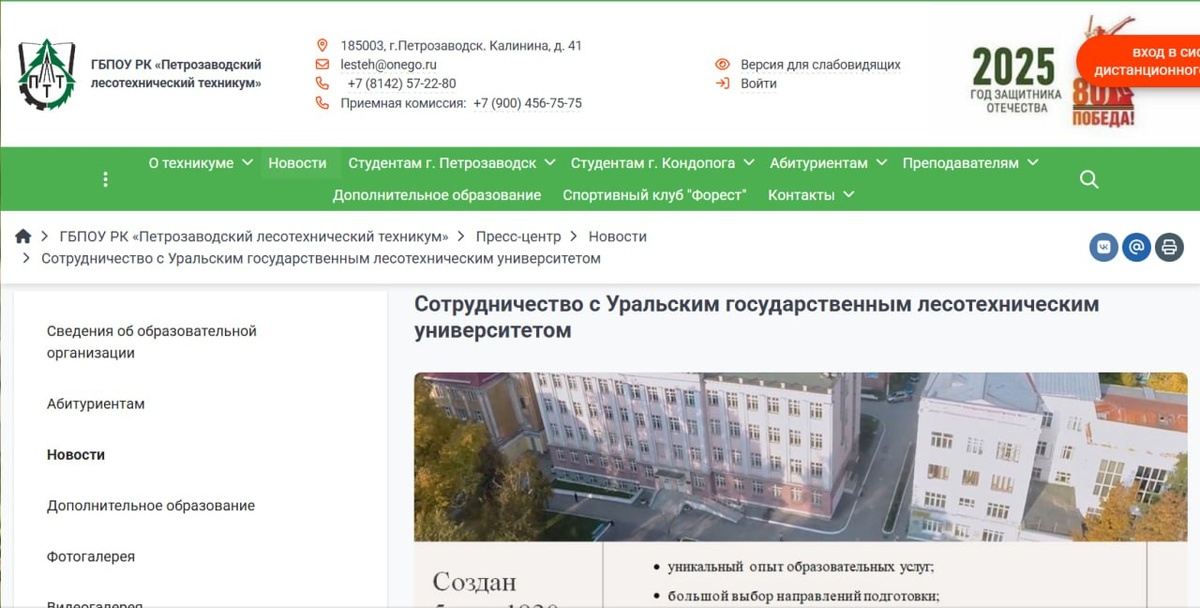The image size is (1200, 608).
Task: Open Дополнительное образование in the left sidebar
Action: 151,505
